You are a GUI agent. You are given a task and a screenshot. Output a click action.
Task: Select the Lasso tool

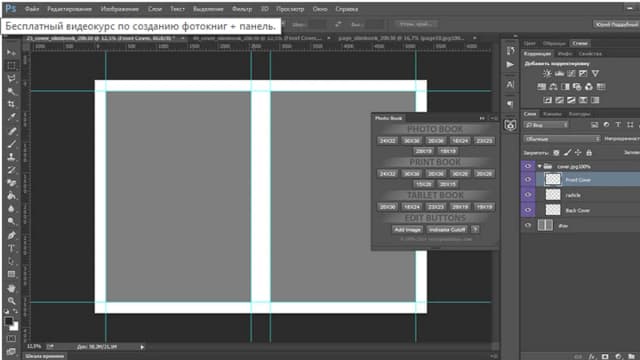pos(11,78)
